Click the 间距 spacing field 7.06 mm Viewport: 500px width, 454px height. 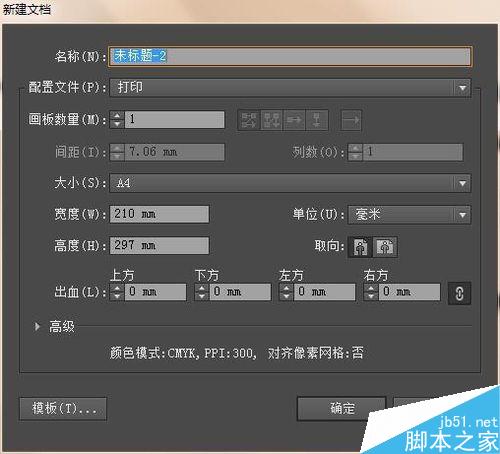[174, 152]
